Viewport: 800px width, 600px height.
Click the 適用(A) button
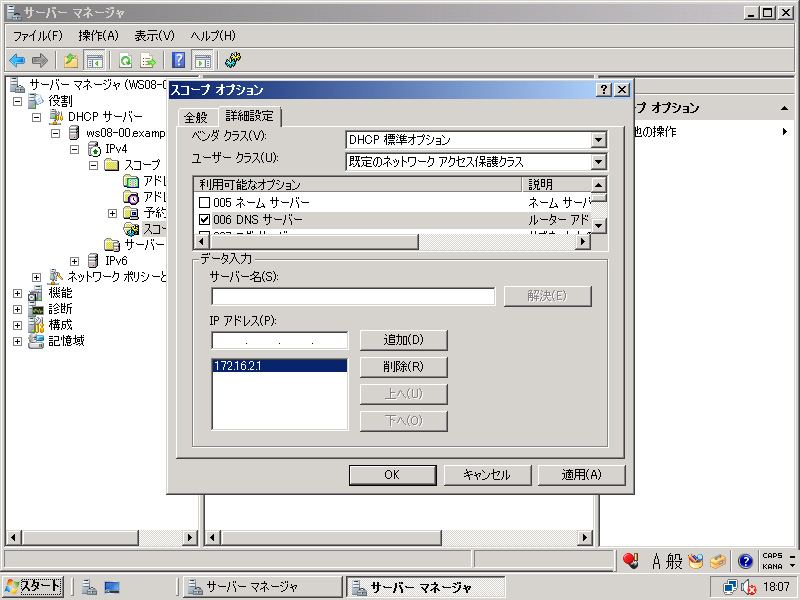[x=581, y=475]
